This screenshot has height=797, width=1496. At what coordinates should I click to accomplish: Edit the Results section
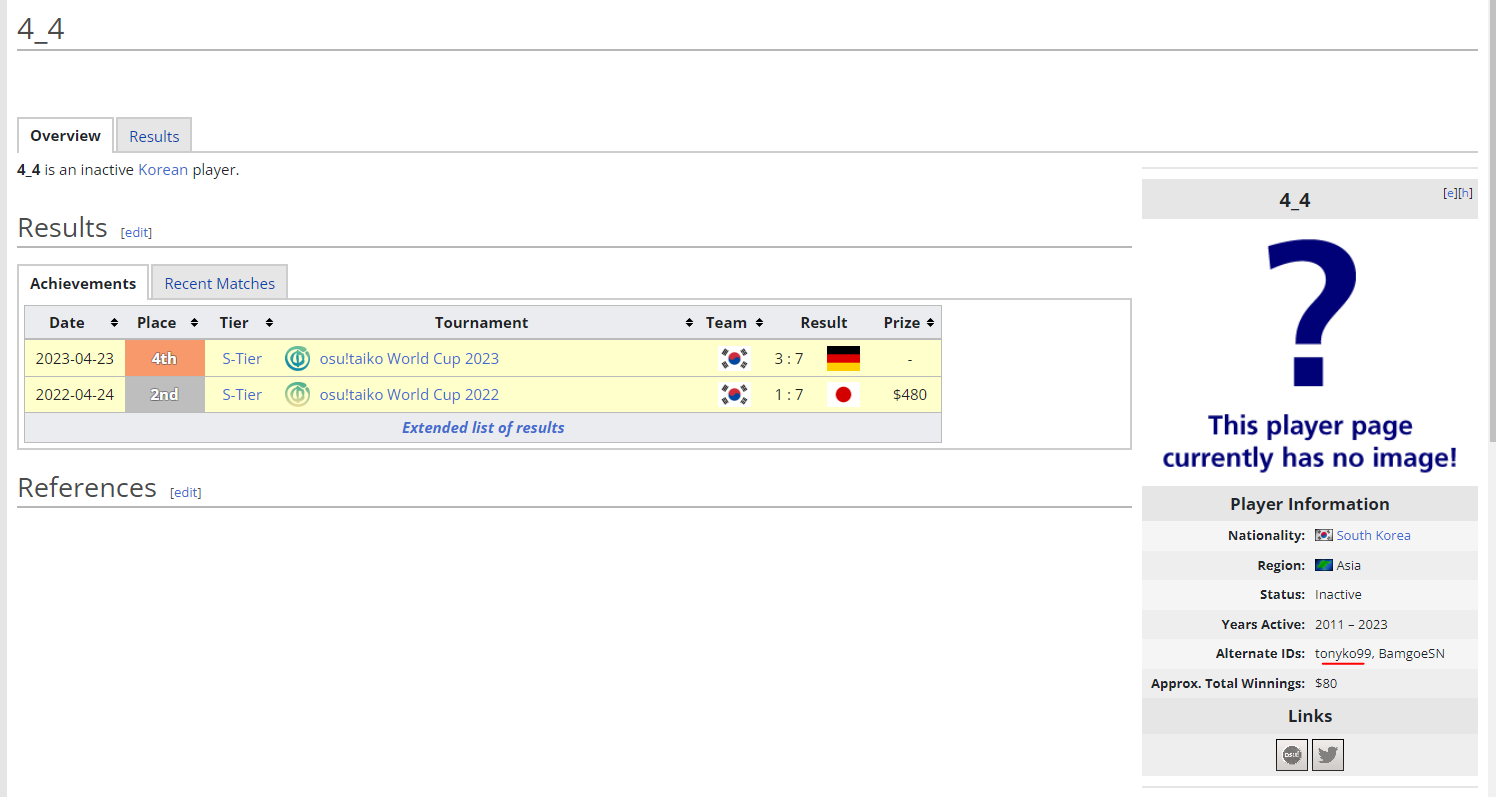(x=136, y=232)
